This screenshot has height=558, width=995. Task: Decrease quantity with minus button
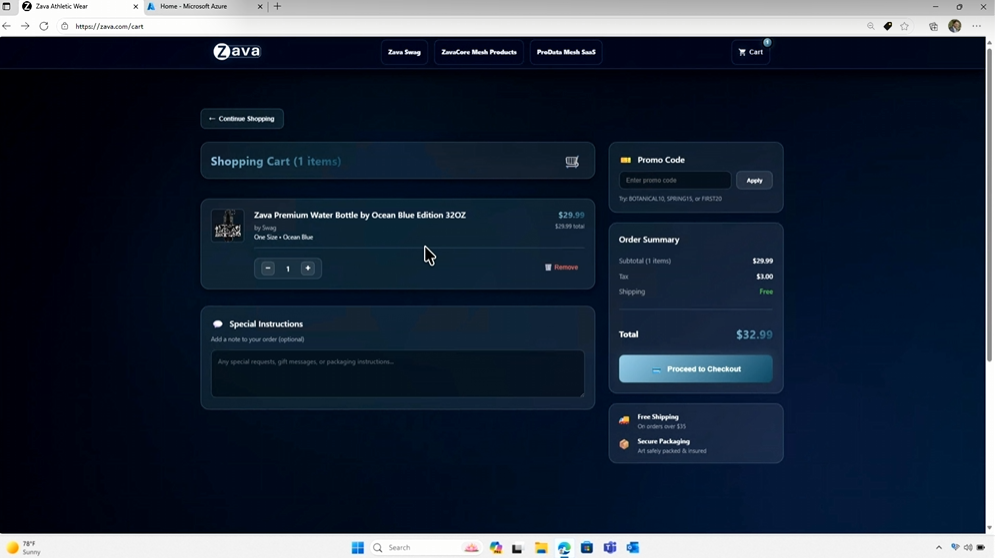(x=268, y=268)
